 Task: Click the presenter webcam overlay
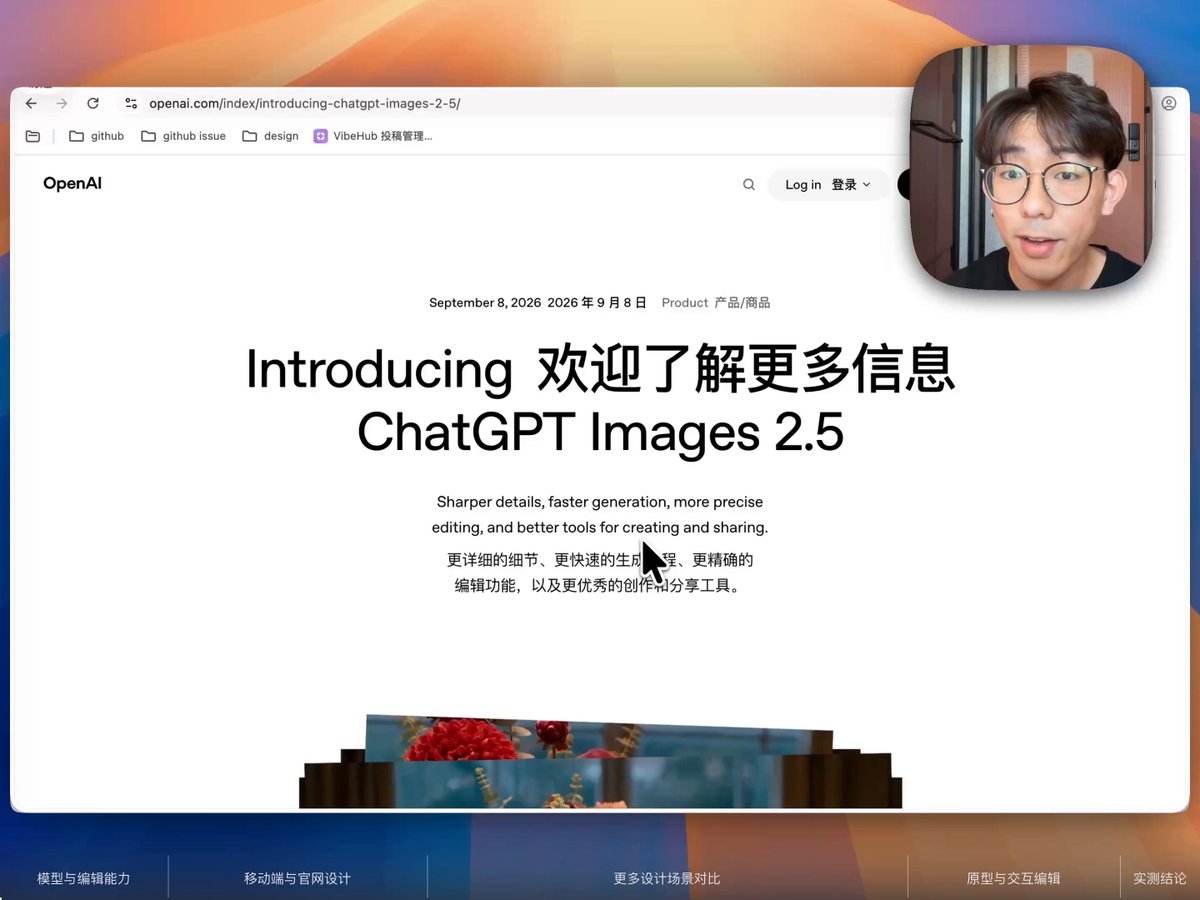(1031, 168)
